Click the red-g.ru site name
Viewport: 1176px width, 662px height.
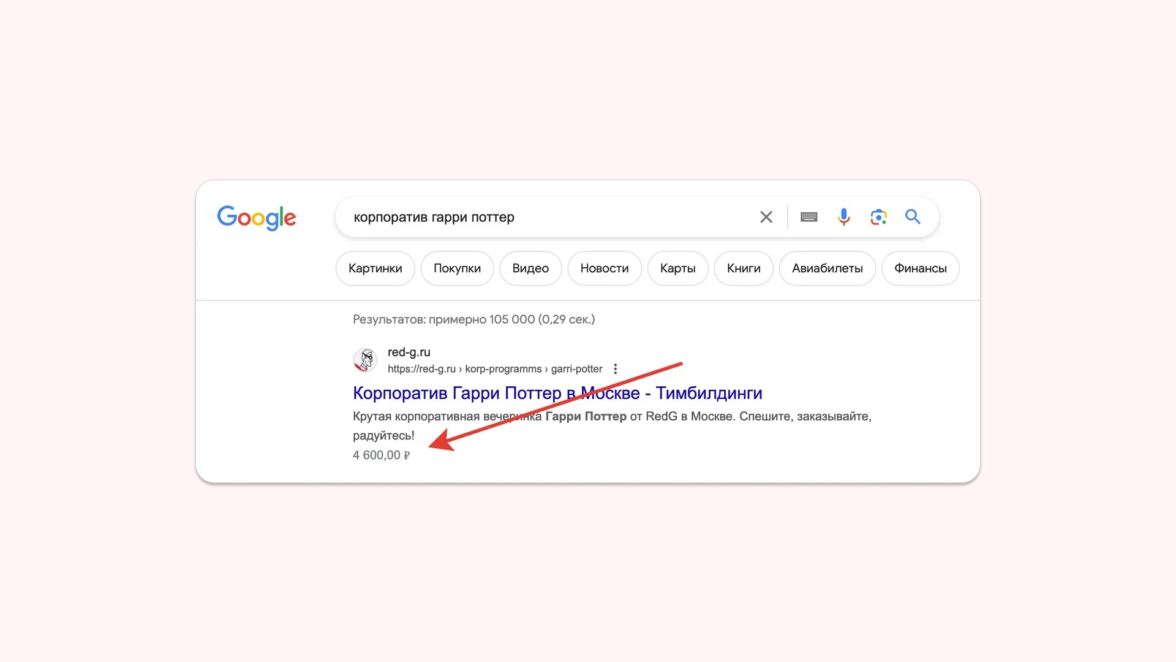[409, 352]
